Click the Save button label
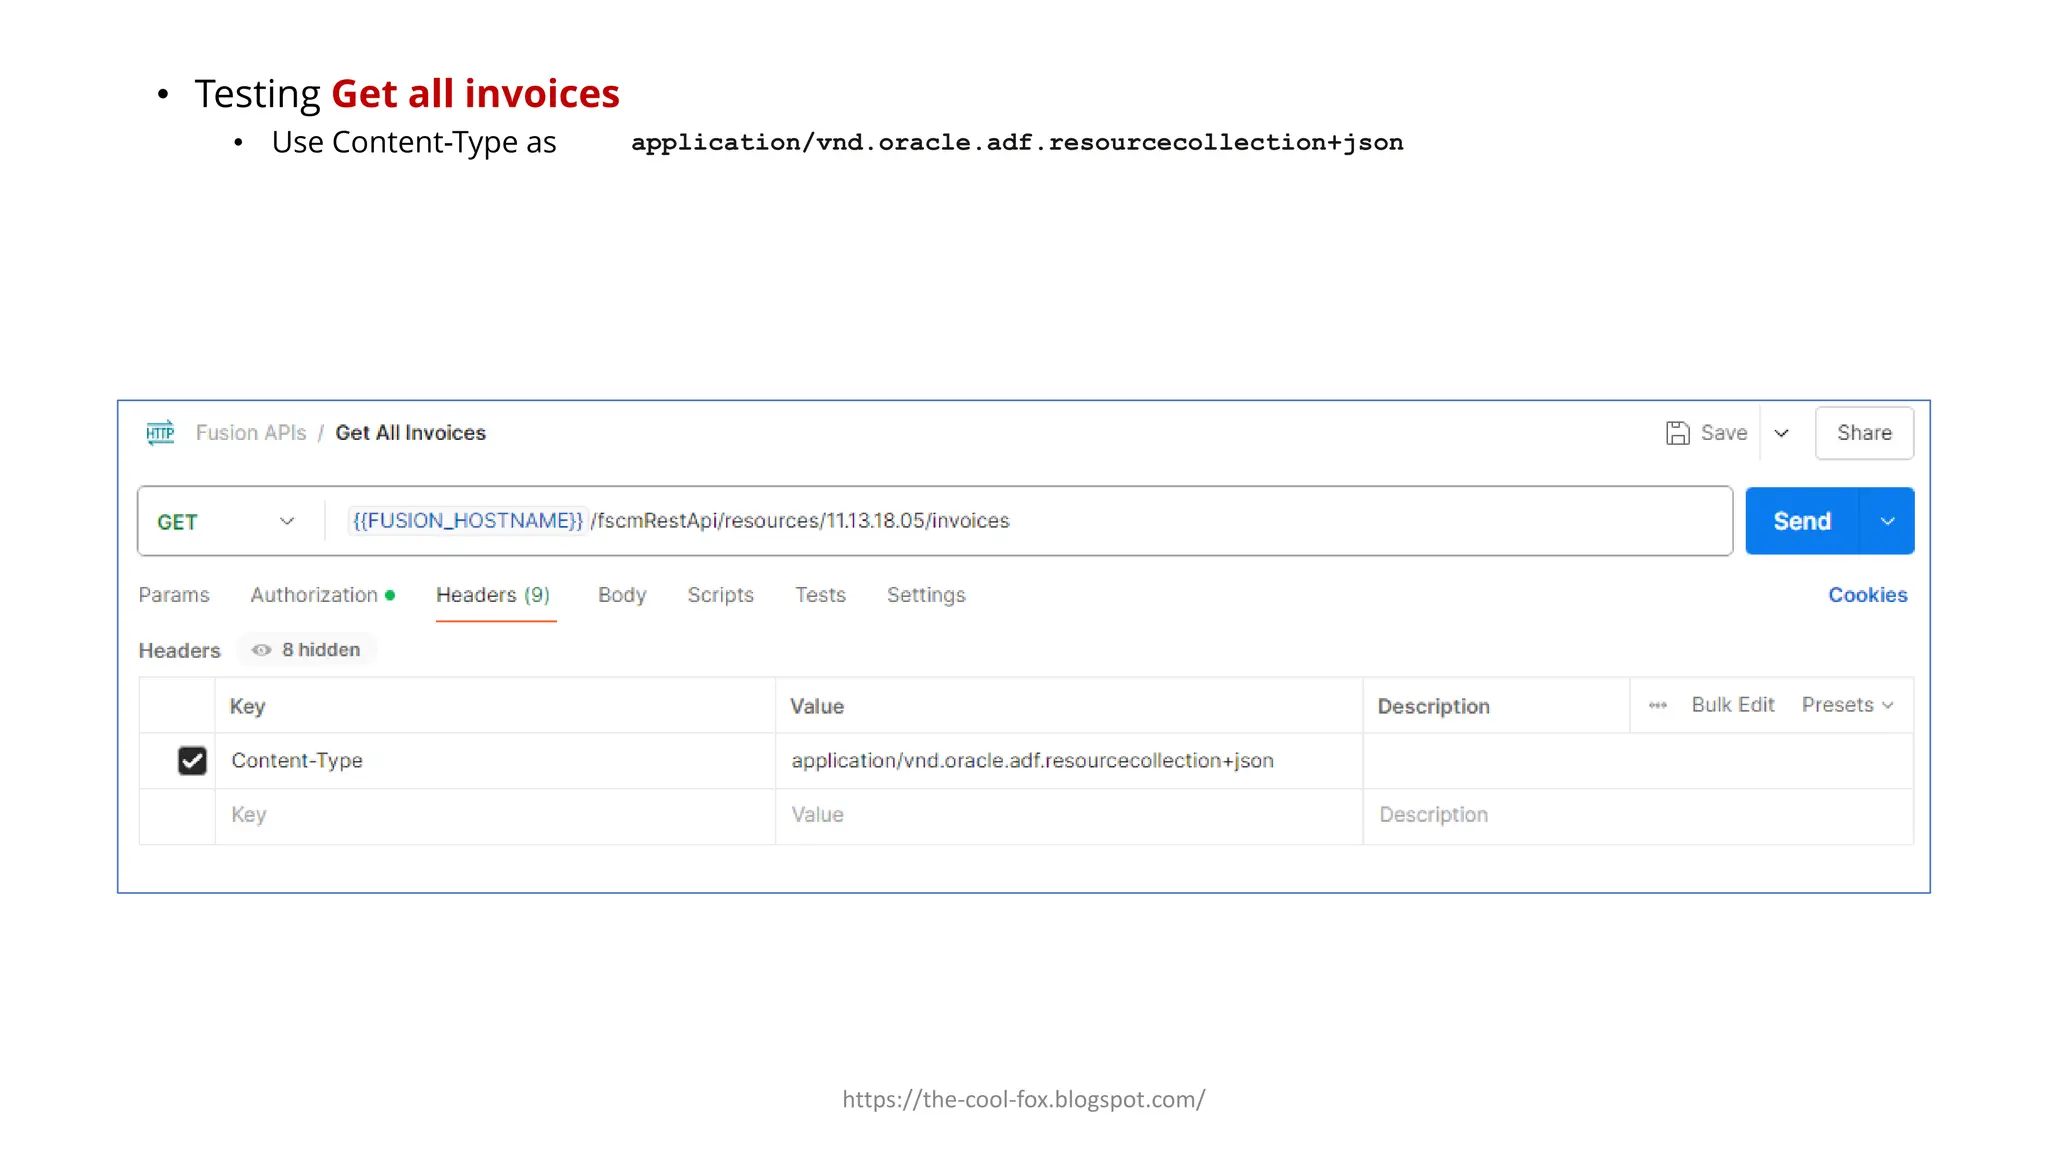The image size is (2048, 1152). click(1724, 433)
